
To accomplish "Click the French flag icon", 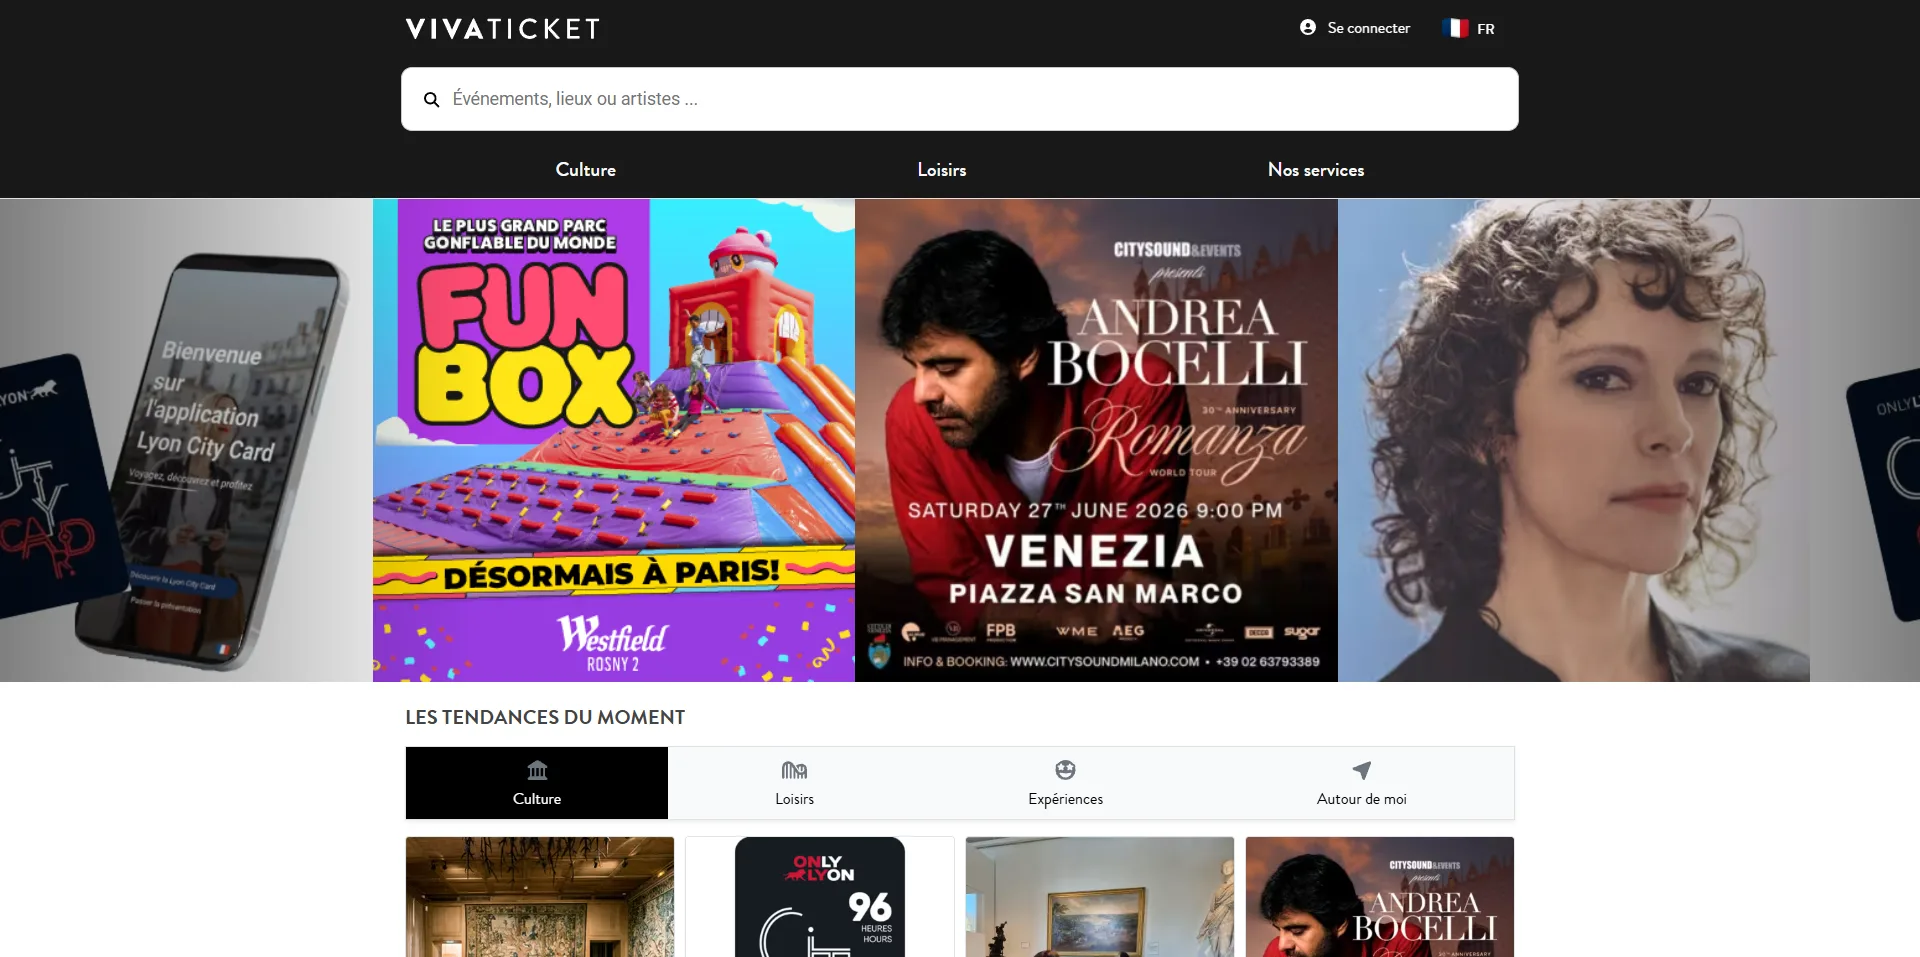I will 1455,28.
